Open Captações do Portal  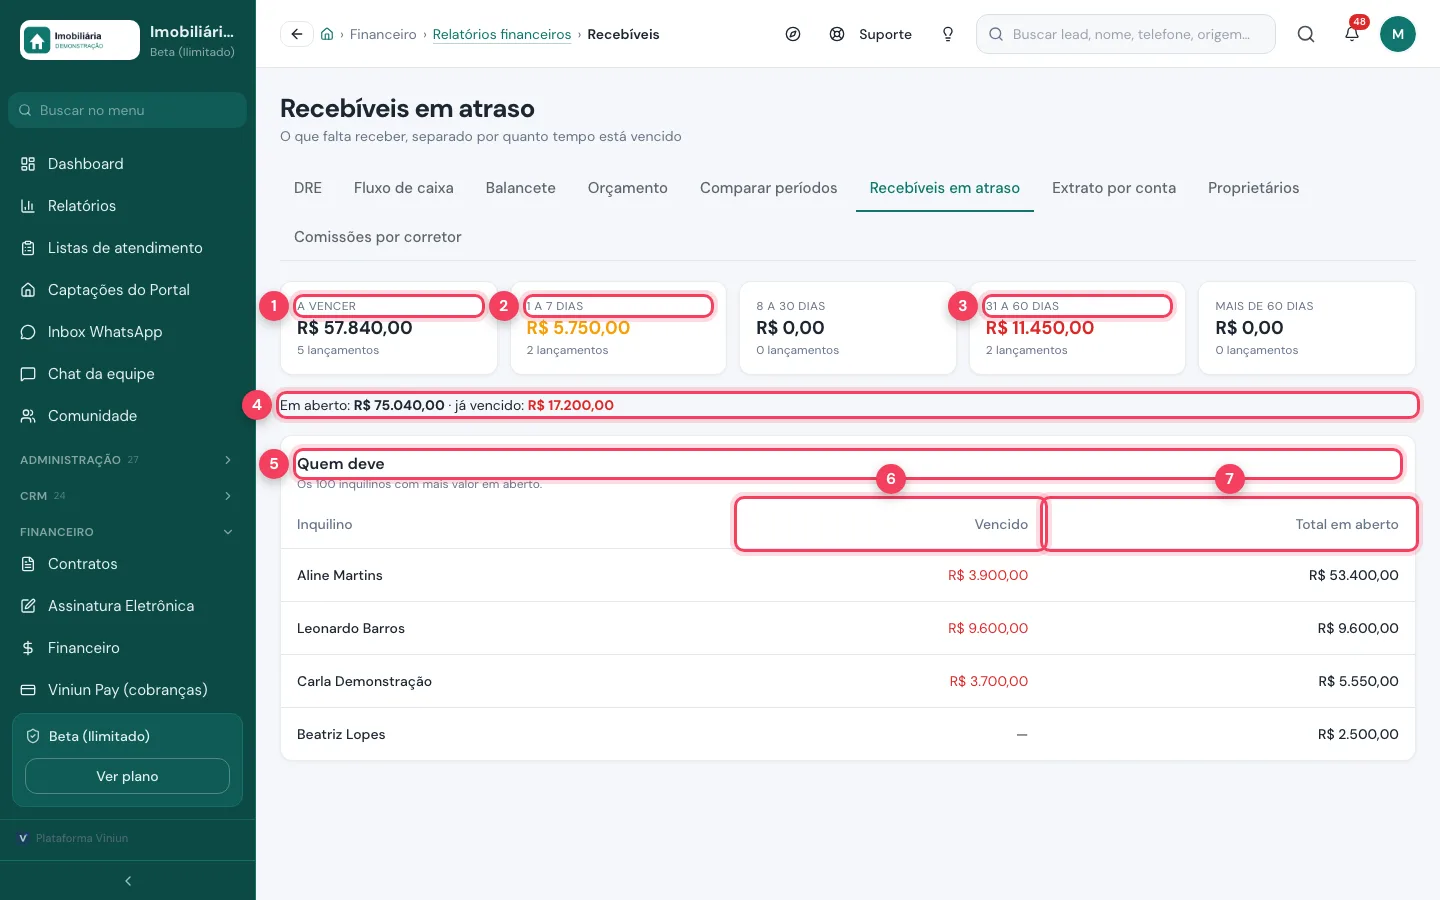(128, 290)
